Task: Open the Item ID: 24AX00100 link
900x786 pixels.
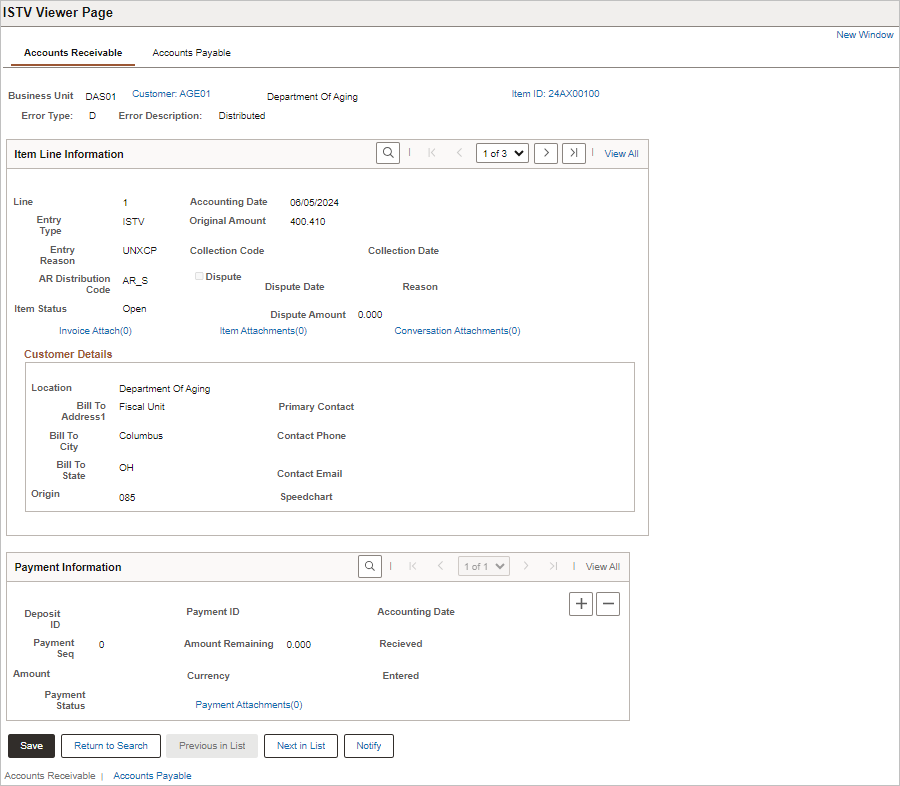Action: tap(555, 94)
